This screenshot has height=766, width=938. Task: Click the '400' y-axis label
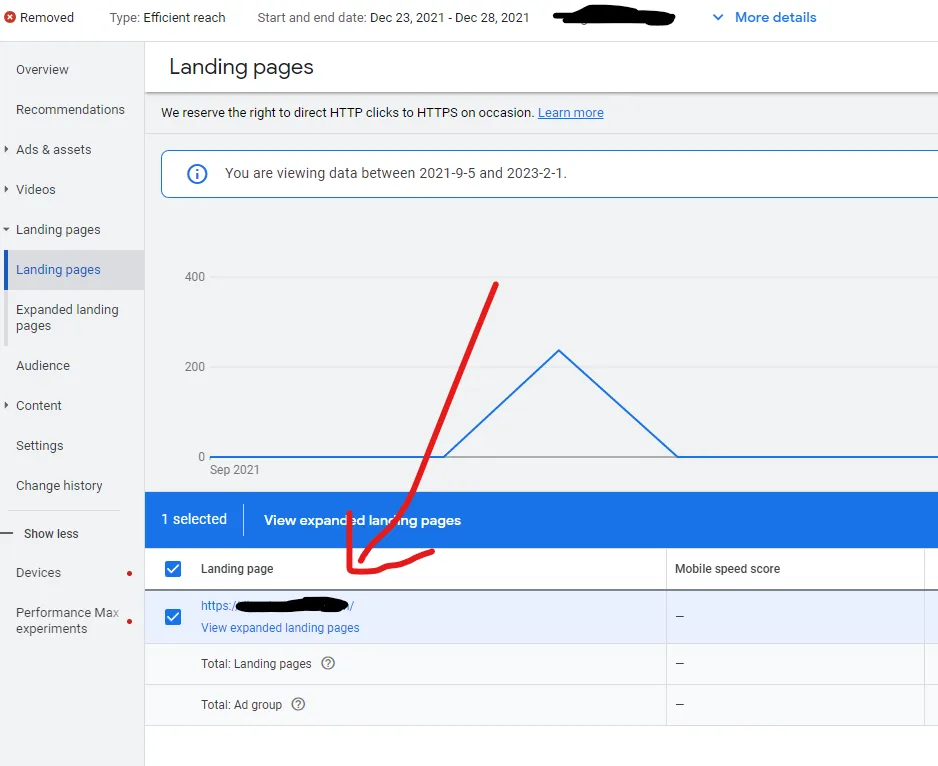pos(194,277)
